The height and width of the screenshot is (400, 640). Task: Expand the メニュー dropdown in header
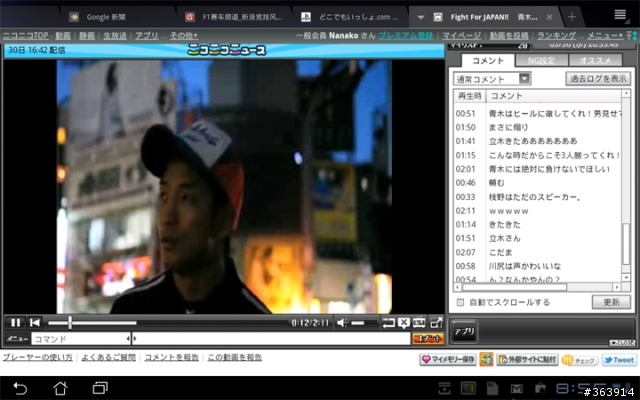click(x=604, y=36)
